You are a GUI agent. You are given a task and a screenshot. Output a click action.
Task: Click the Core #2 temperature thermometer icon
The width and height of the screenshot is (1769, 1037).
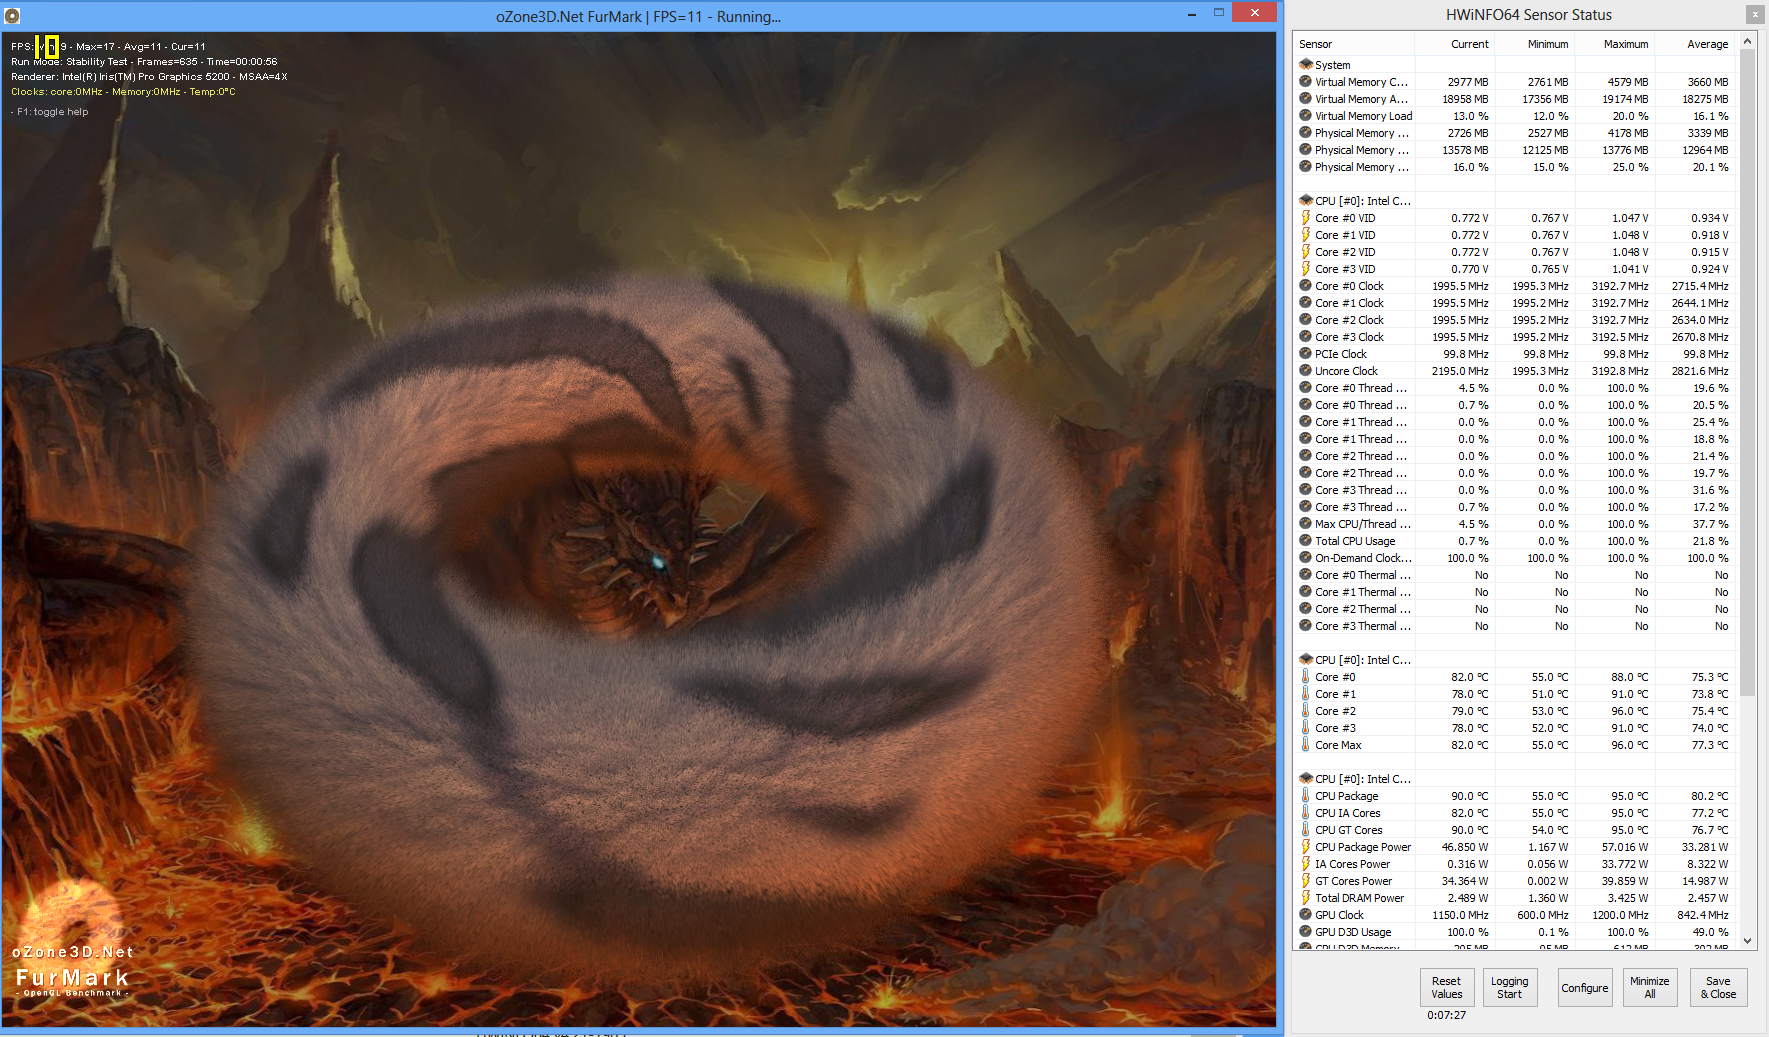point(1305,710)
